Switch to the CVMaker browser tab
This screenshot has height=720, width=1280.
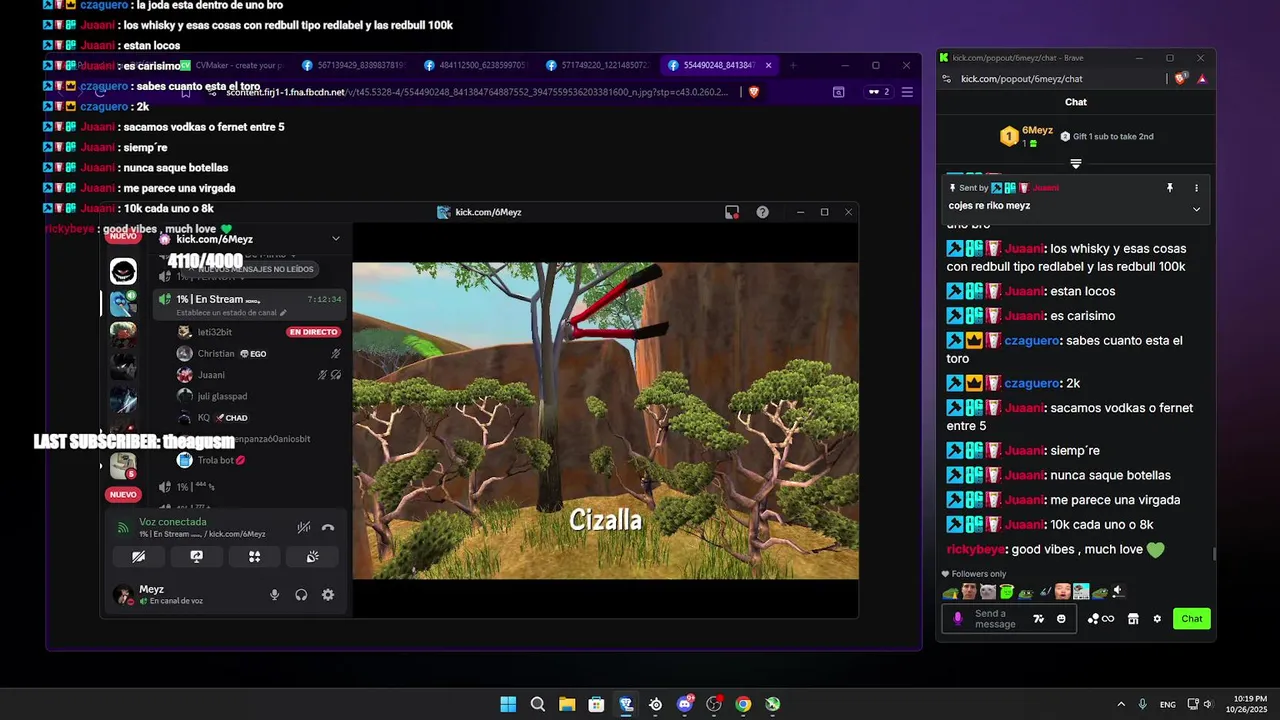tap(231, 65)
